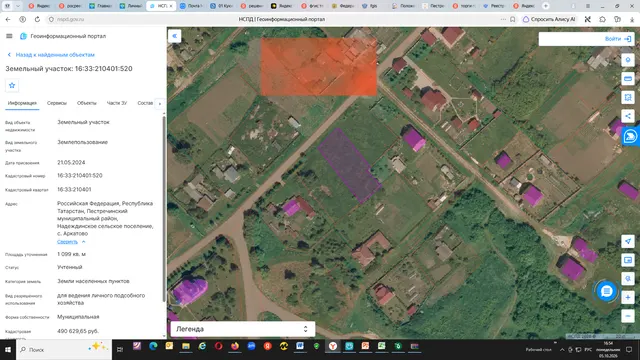Image resolution: width=640 pixels, height=360 pixels.
Task: Click cadastral quarter 16:33:210401 value
Action: 74,189
